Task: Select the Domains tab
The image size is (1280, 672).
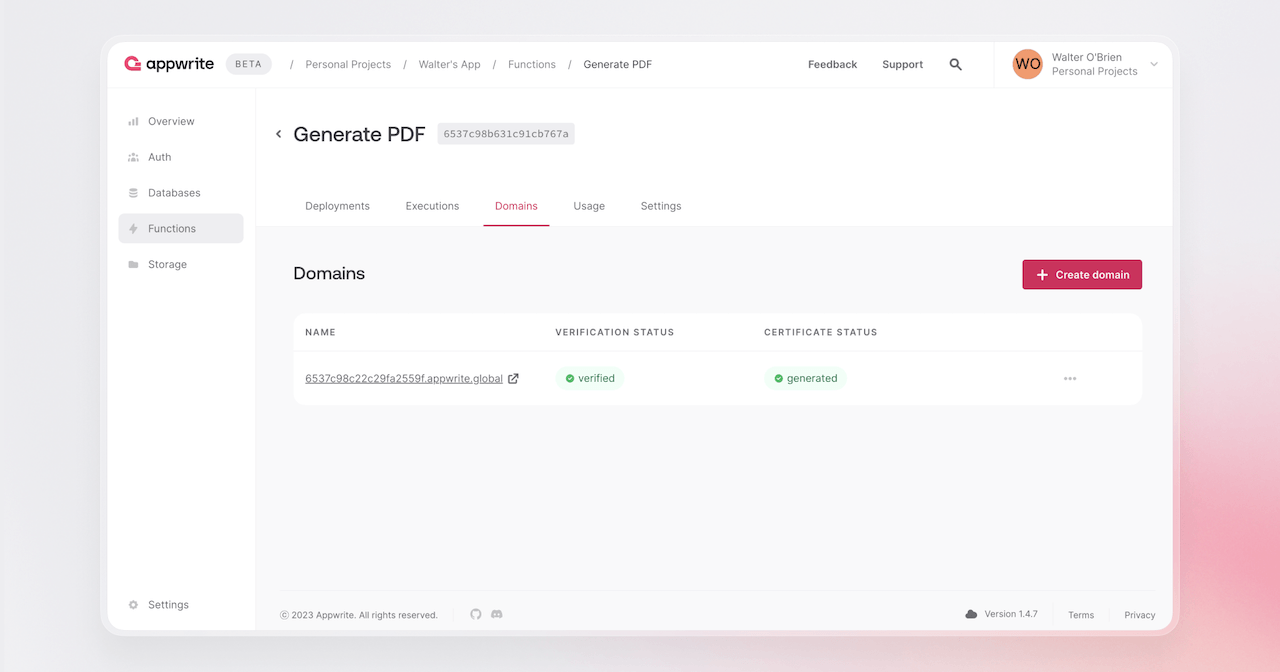Action: click(x=516, y=206)
